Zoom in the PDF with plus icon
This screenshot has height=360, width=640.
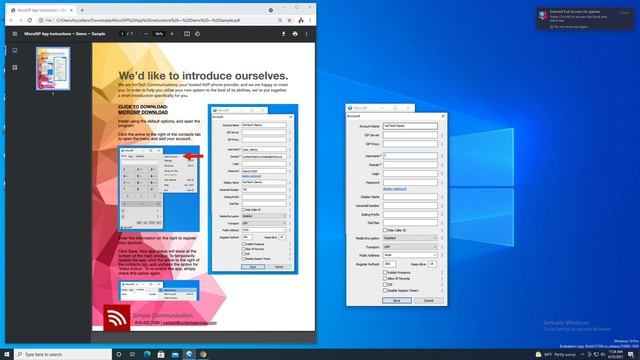pyautogui.click(x=172, y=34)
